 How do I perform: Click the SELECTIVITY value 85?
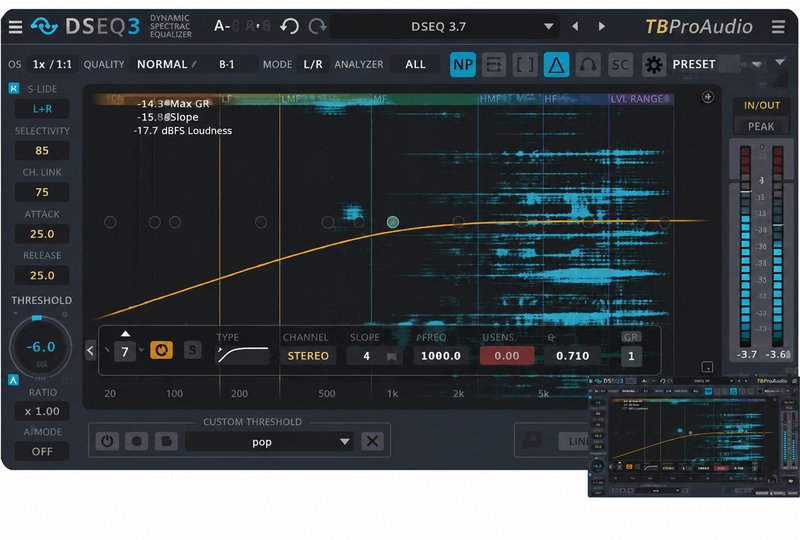pyautogui.click(x=42, y=151)
